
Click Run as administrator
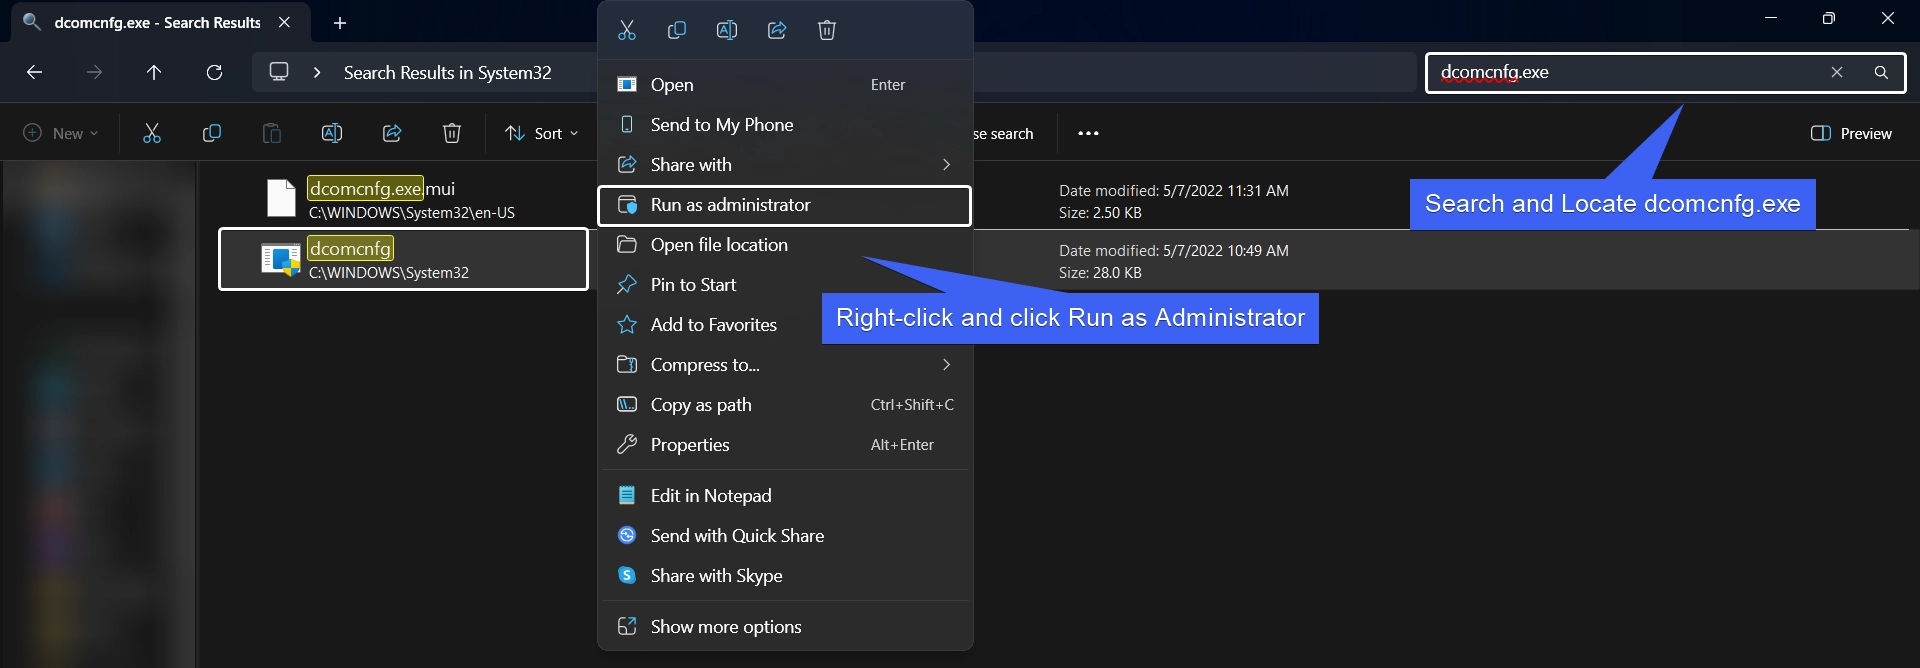click(x=785, y=205)
